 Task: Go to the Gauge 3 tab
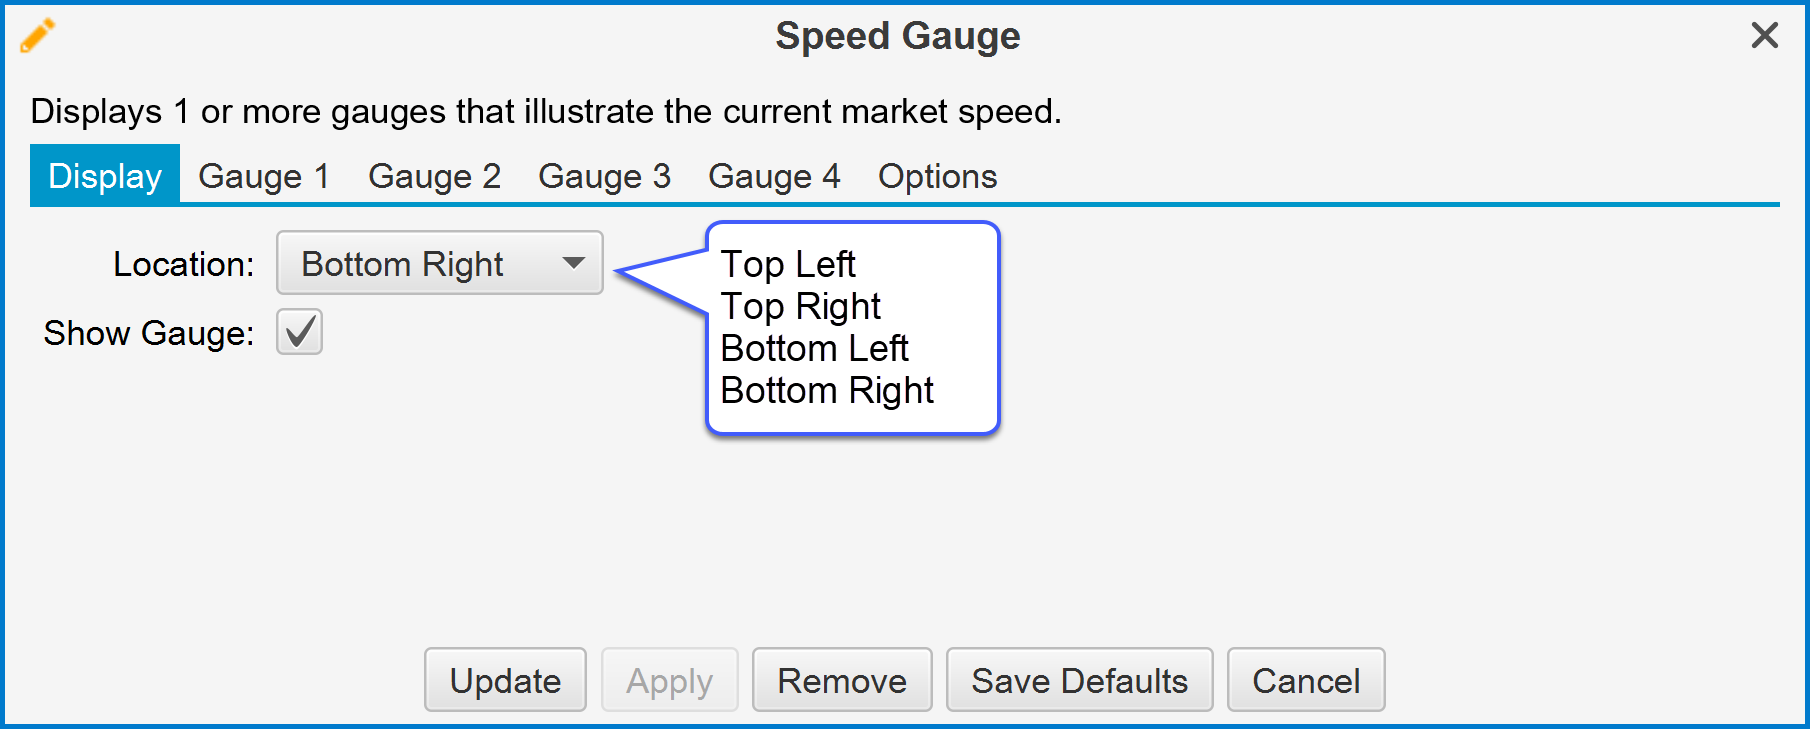click(x=604, y=176)
